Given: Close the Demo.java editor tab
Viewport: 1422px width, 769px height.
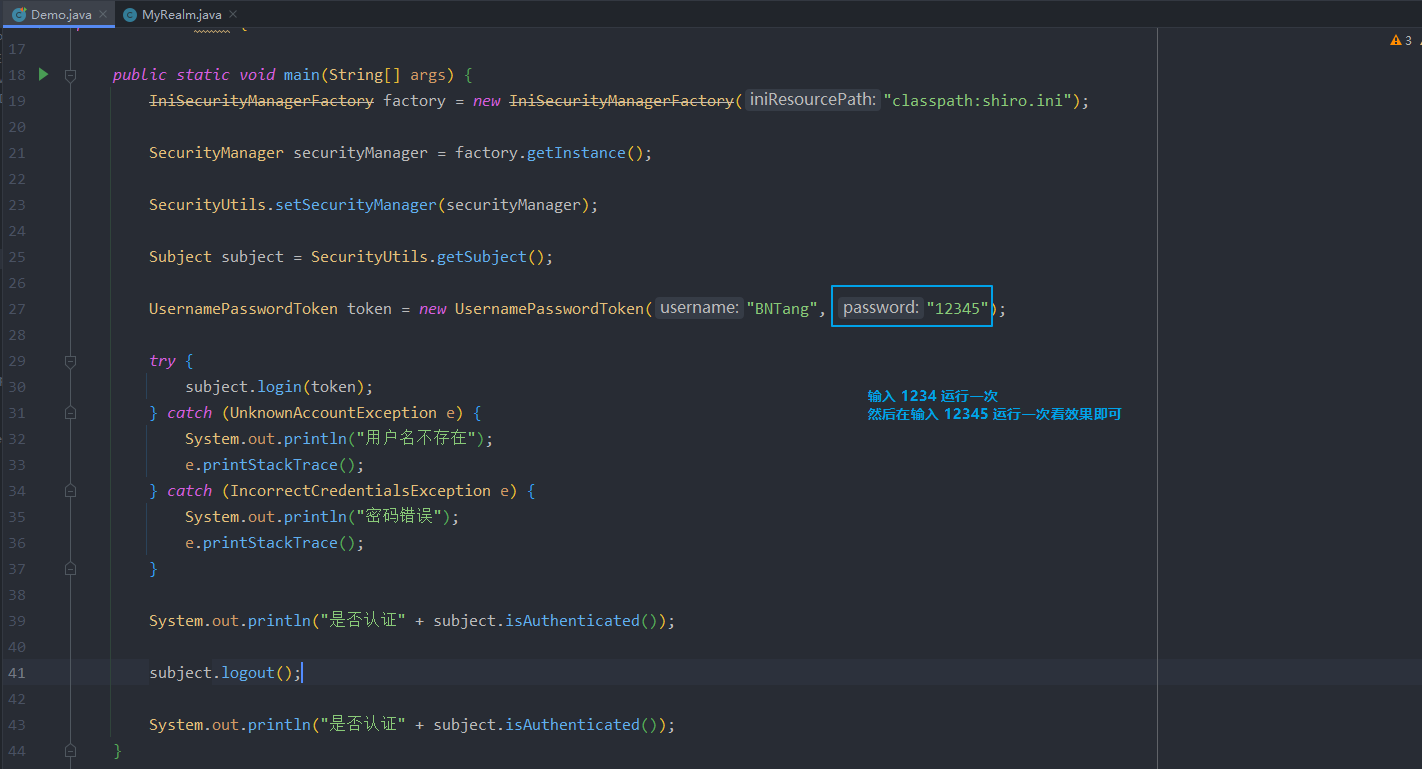Looking at the screenshot, I should click(103, 15).
